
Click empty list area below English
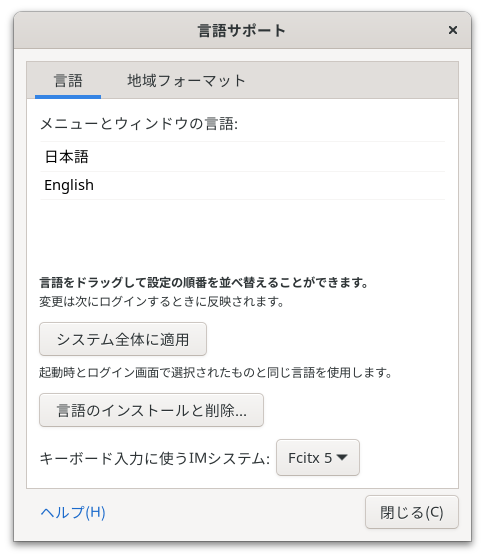[242, 233]
